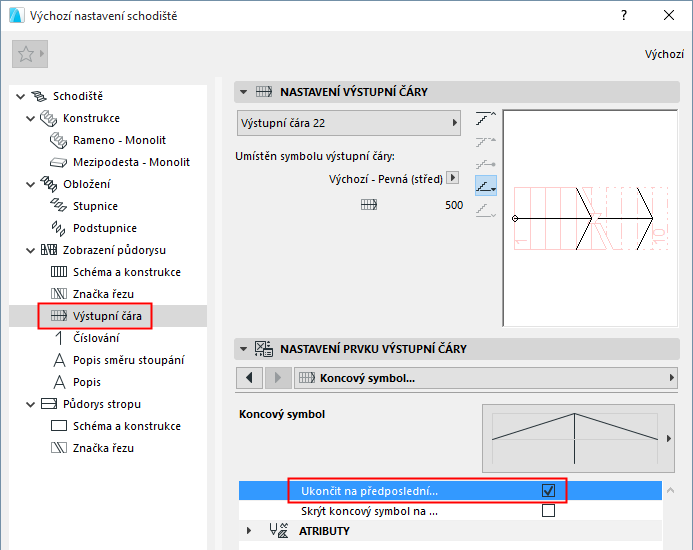The height and width of the screenshot is (550, 693).
Task: Click the Stupnice tread icon
Action: 58,206
